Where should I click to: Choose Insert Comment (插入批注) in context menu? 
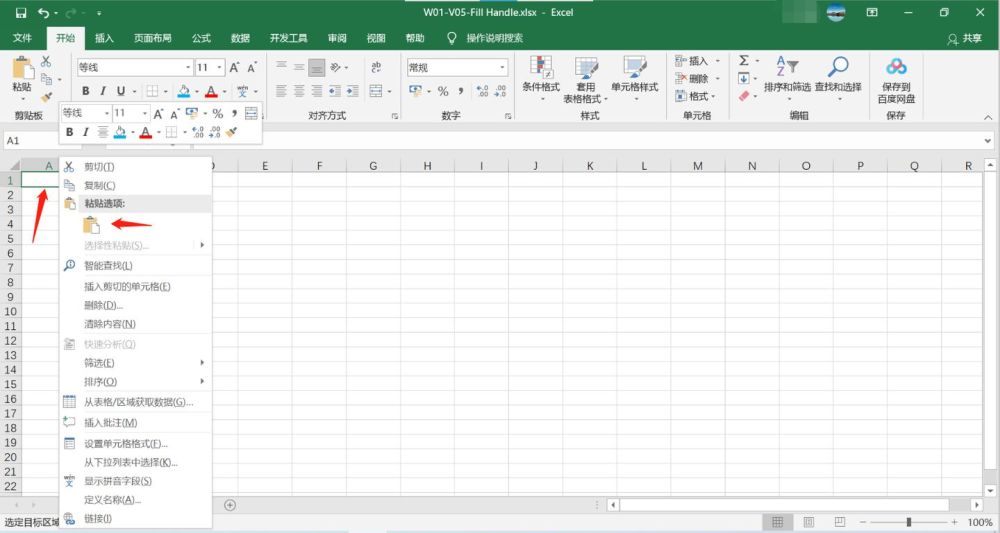[x=136, y=423]
